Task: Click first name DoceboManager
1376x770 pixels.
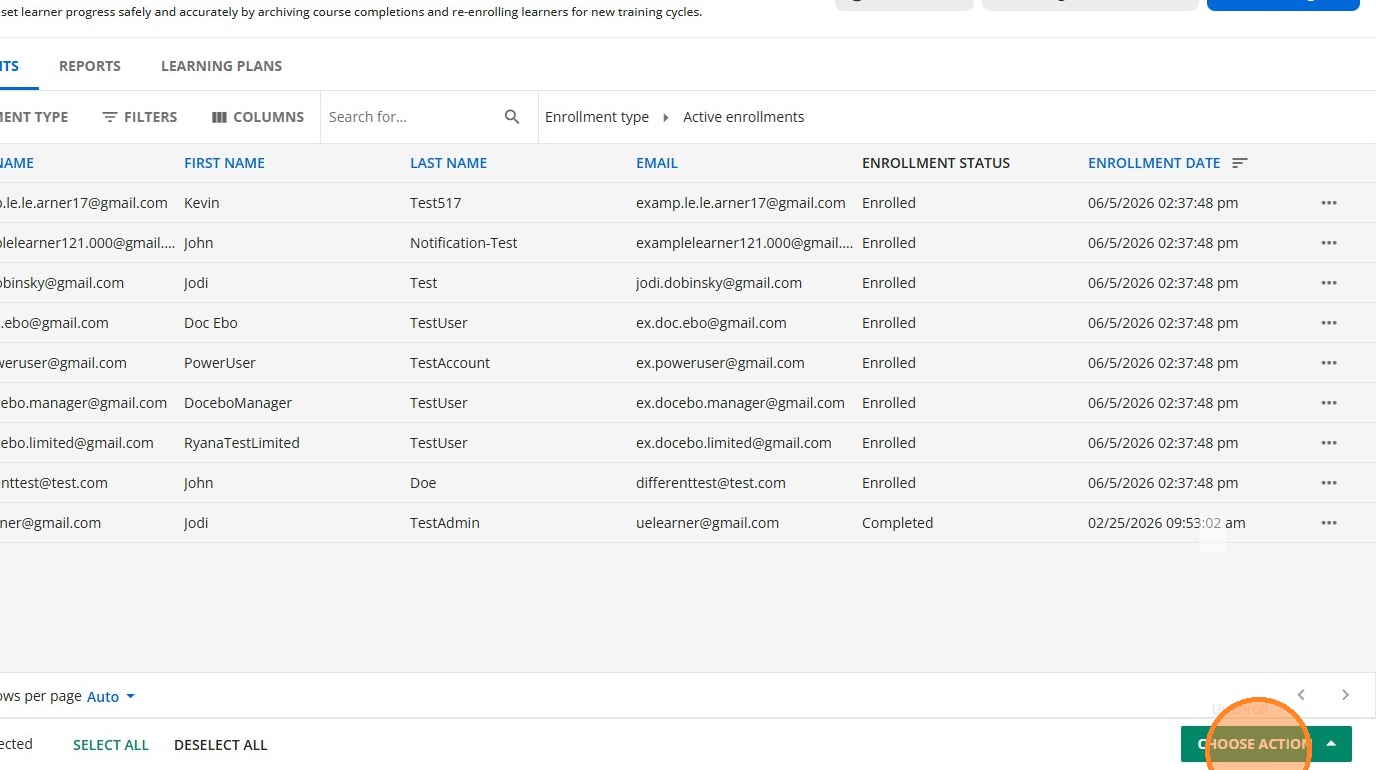Action: click(238, 403)
